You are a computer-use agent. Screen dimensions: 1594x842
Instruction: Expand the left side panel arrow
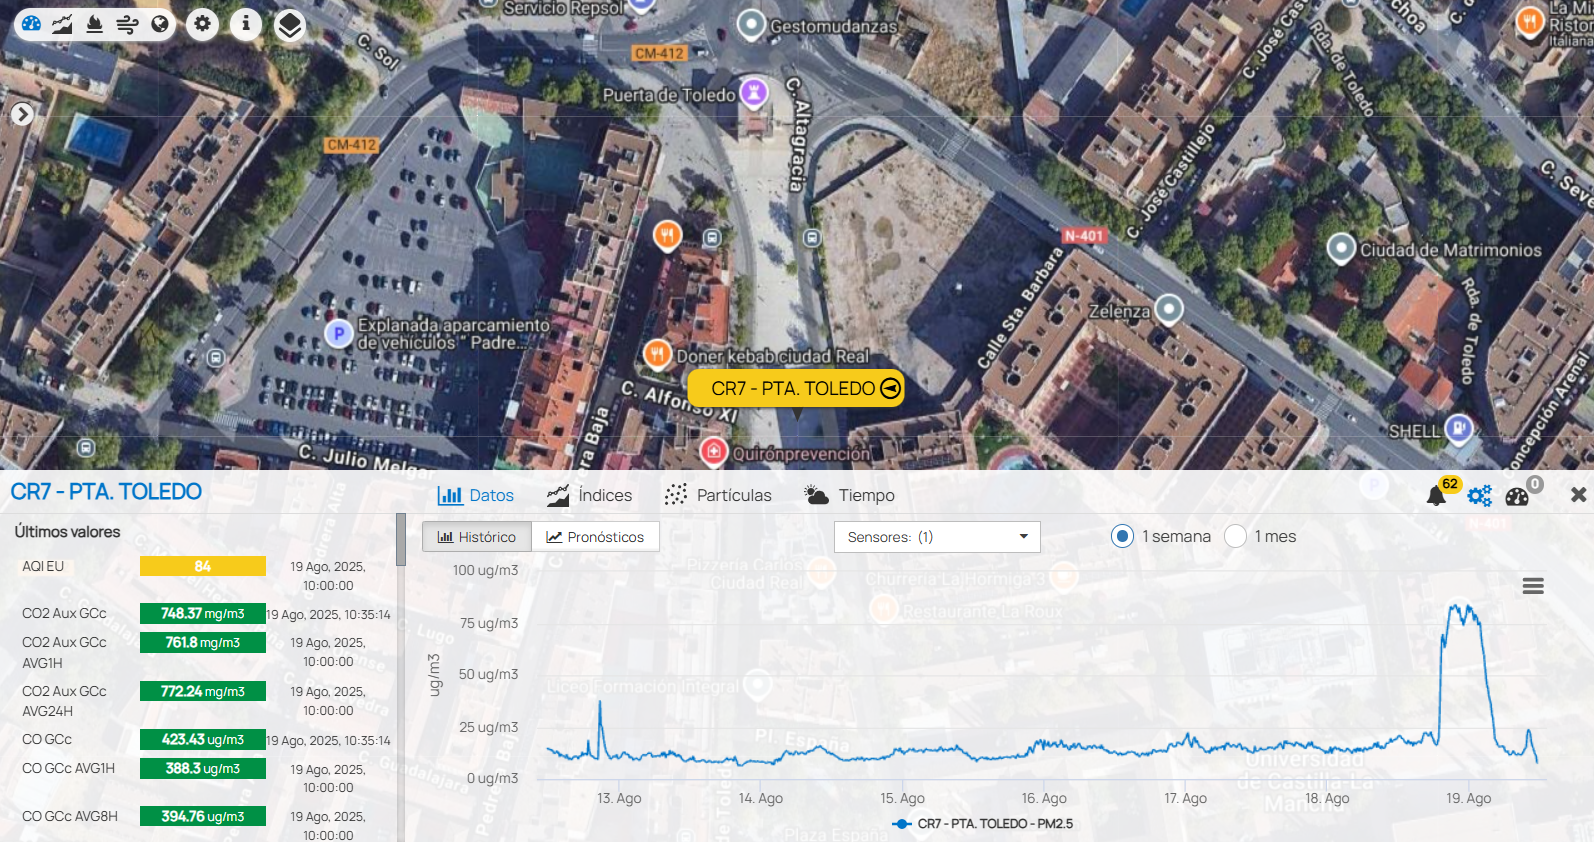click(x=22, y=114)
